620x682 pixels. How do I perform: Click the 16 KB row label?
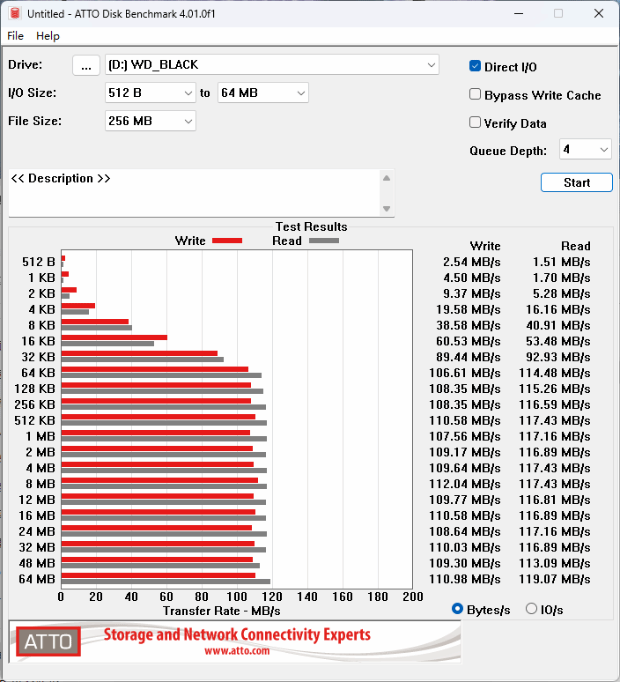tap(38, 341)
